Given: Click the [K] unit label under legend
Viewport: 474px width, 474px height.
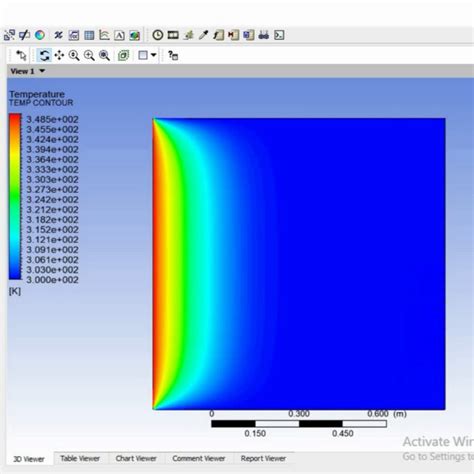Looking at the screenshot, I should (x=15, y=291).
